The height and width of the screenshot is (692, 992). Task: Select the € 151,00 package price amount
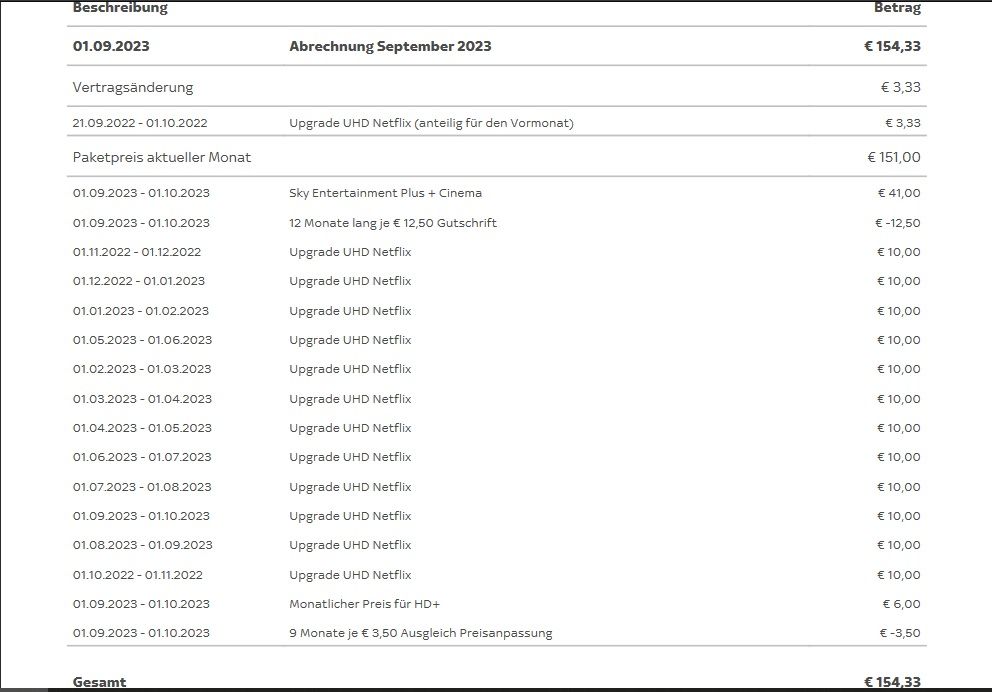point(893,157)
